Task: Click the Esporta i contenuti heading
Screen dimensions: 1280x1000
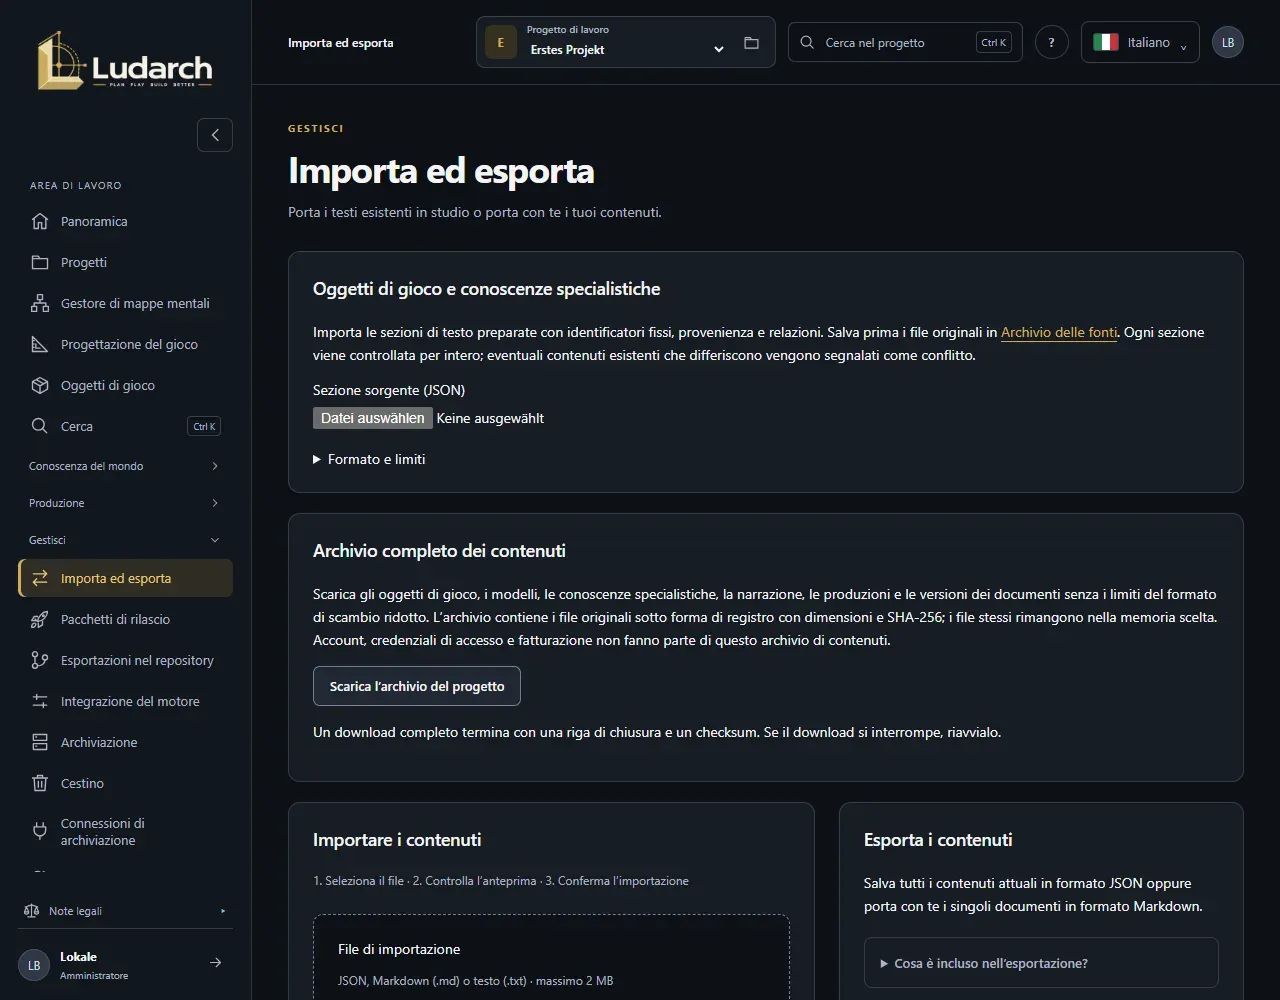Action: click(938, 840)
